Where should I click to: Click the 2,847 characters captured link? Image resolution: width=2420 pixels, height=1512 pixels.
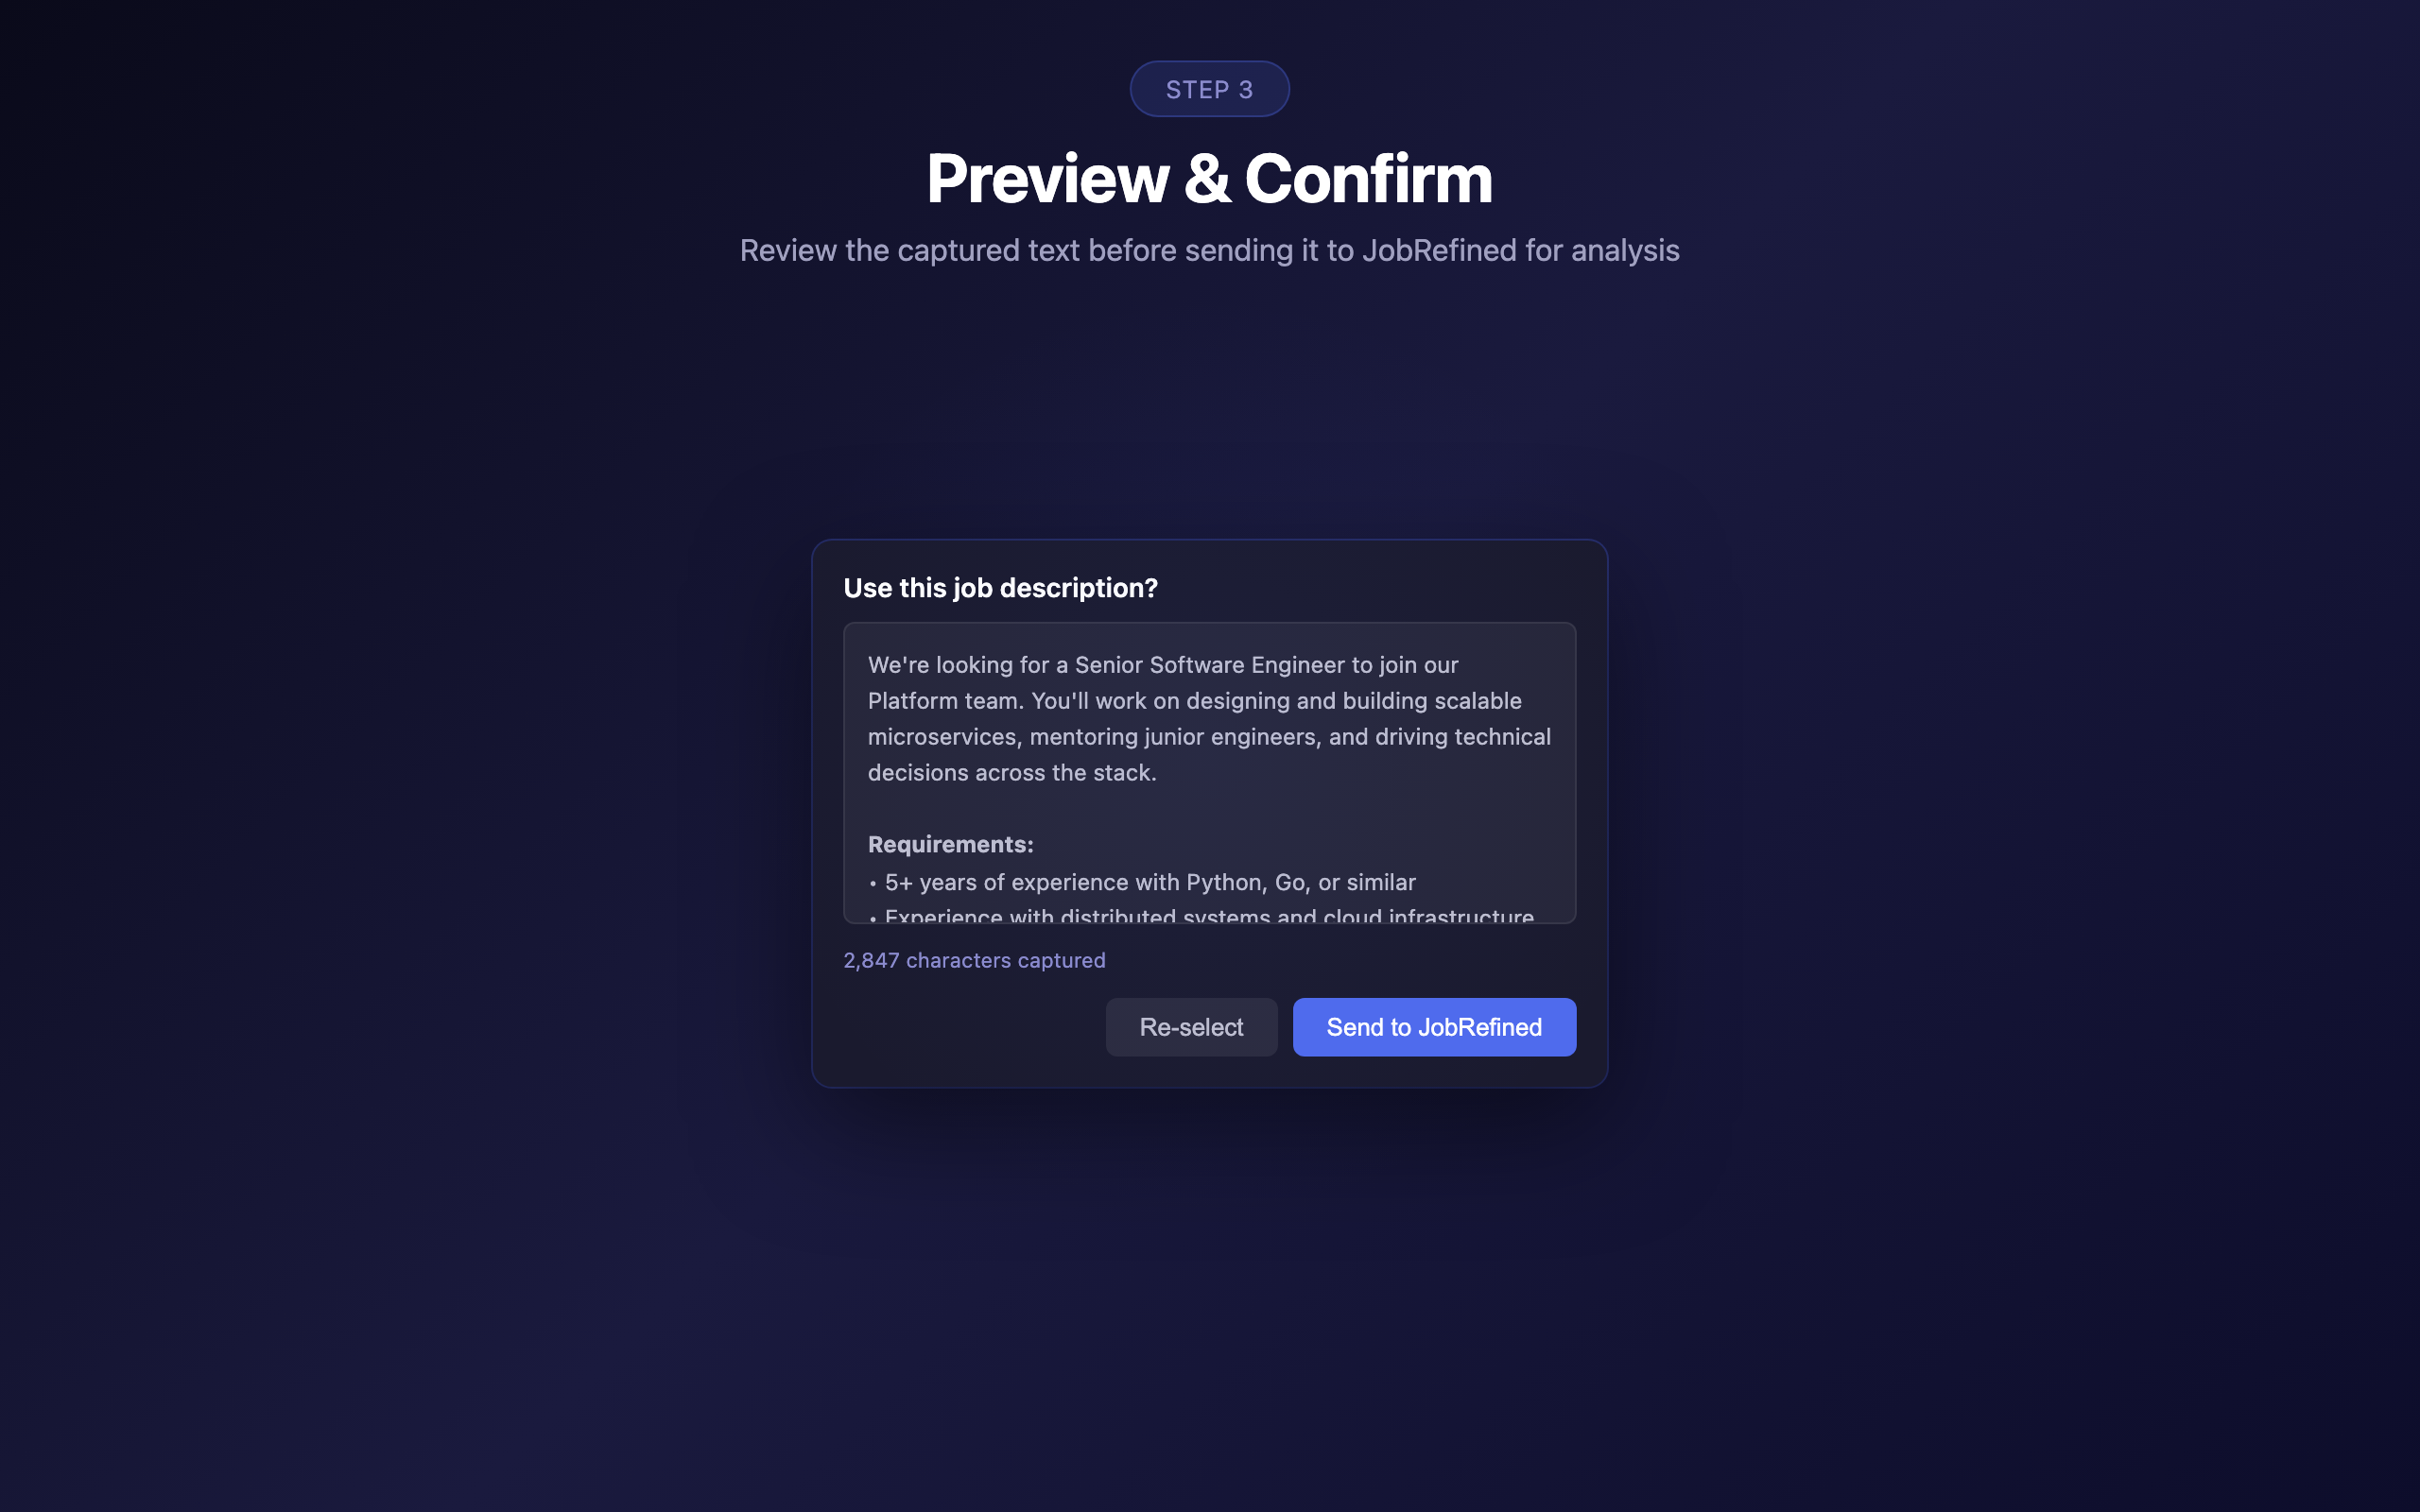click(974, 960)
